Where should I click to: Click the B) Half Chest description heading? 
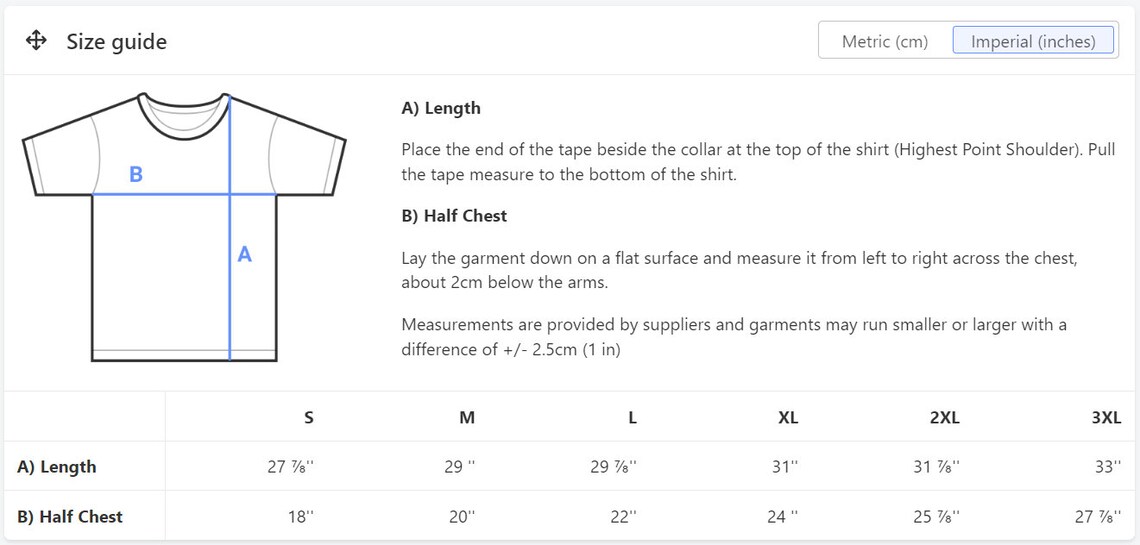click(x=454, y=216)
